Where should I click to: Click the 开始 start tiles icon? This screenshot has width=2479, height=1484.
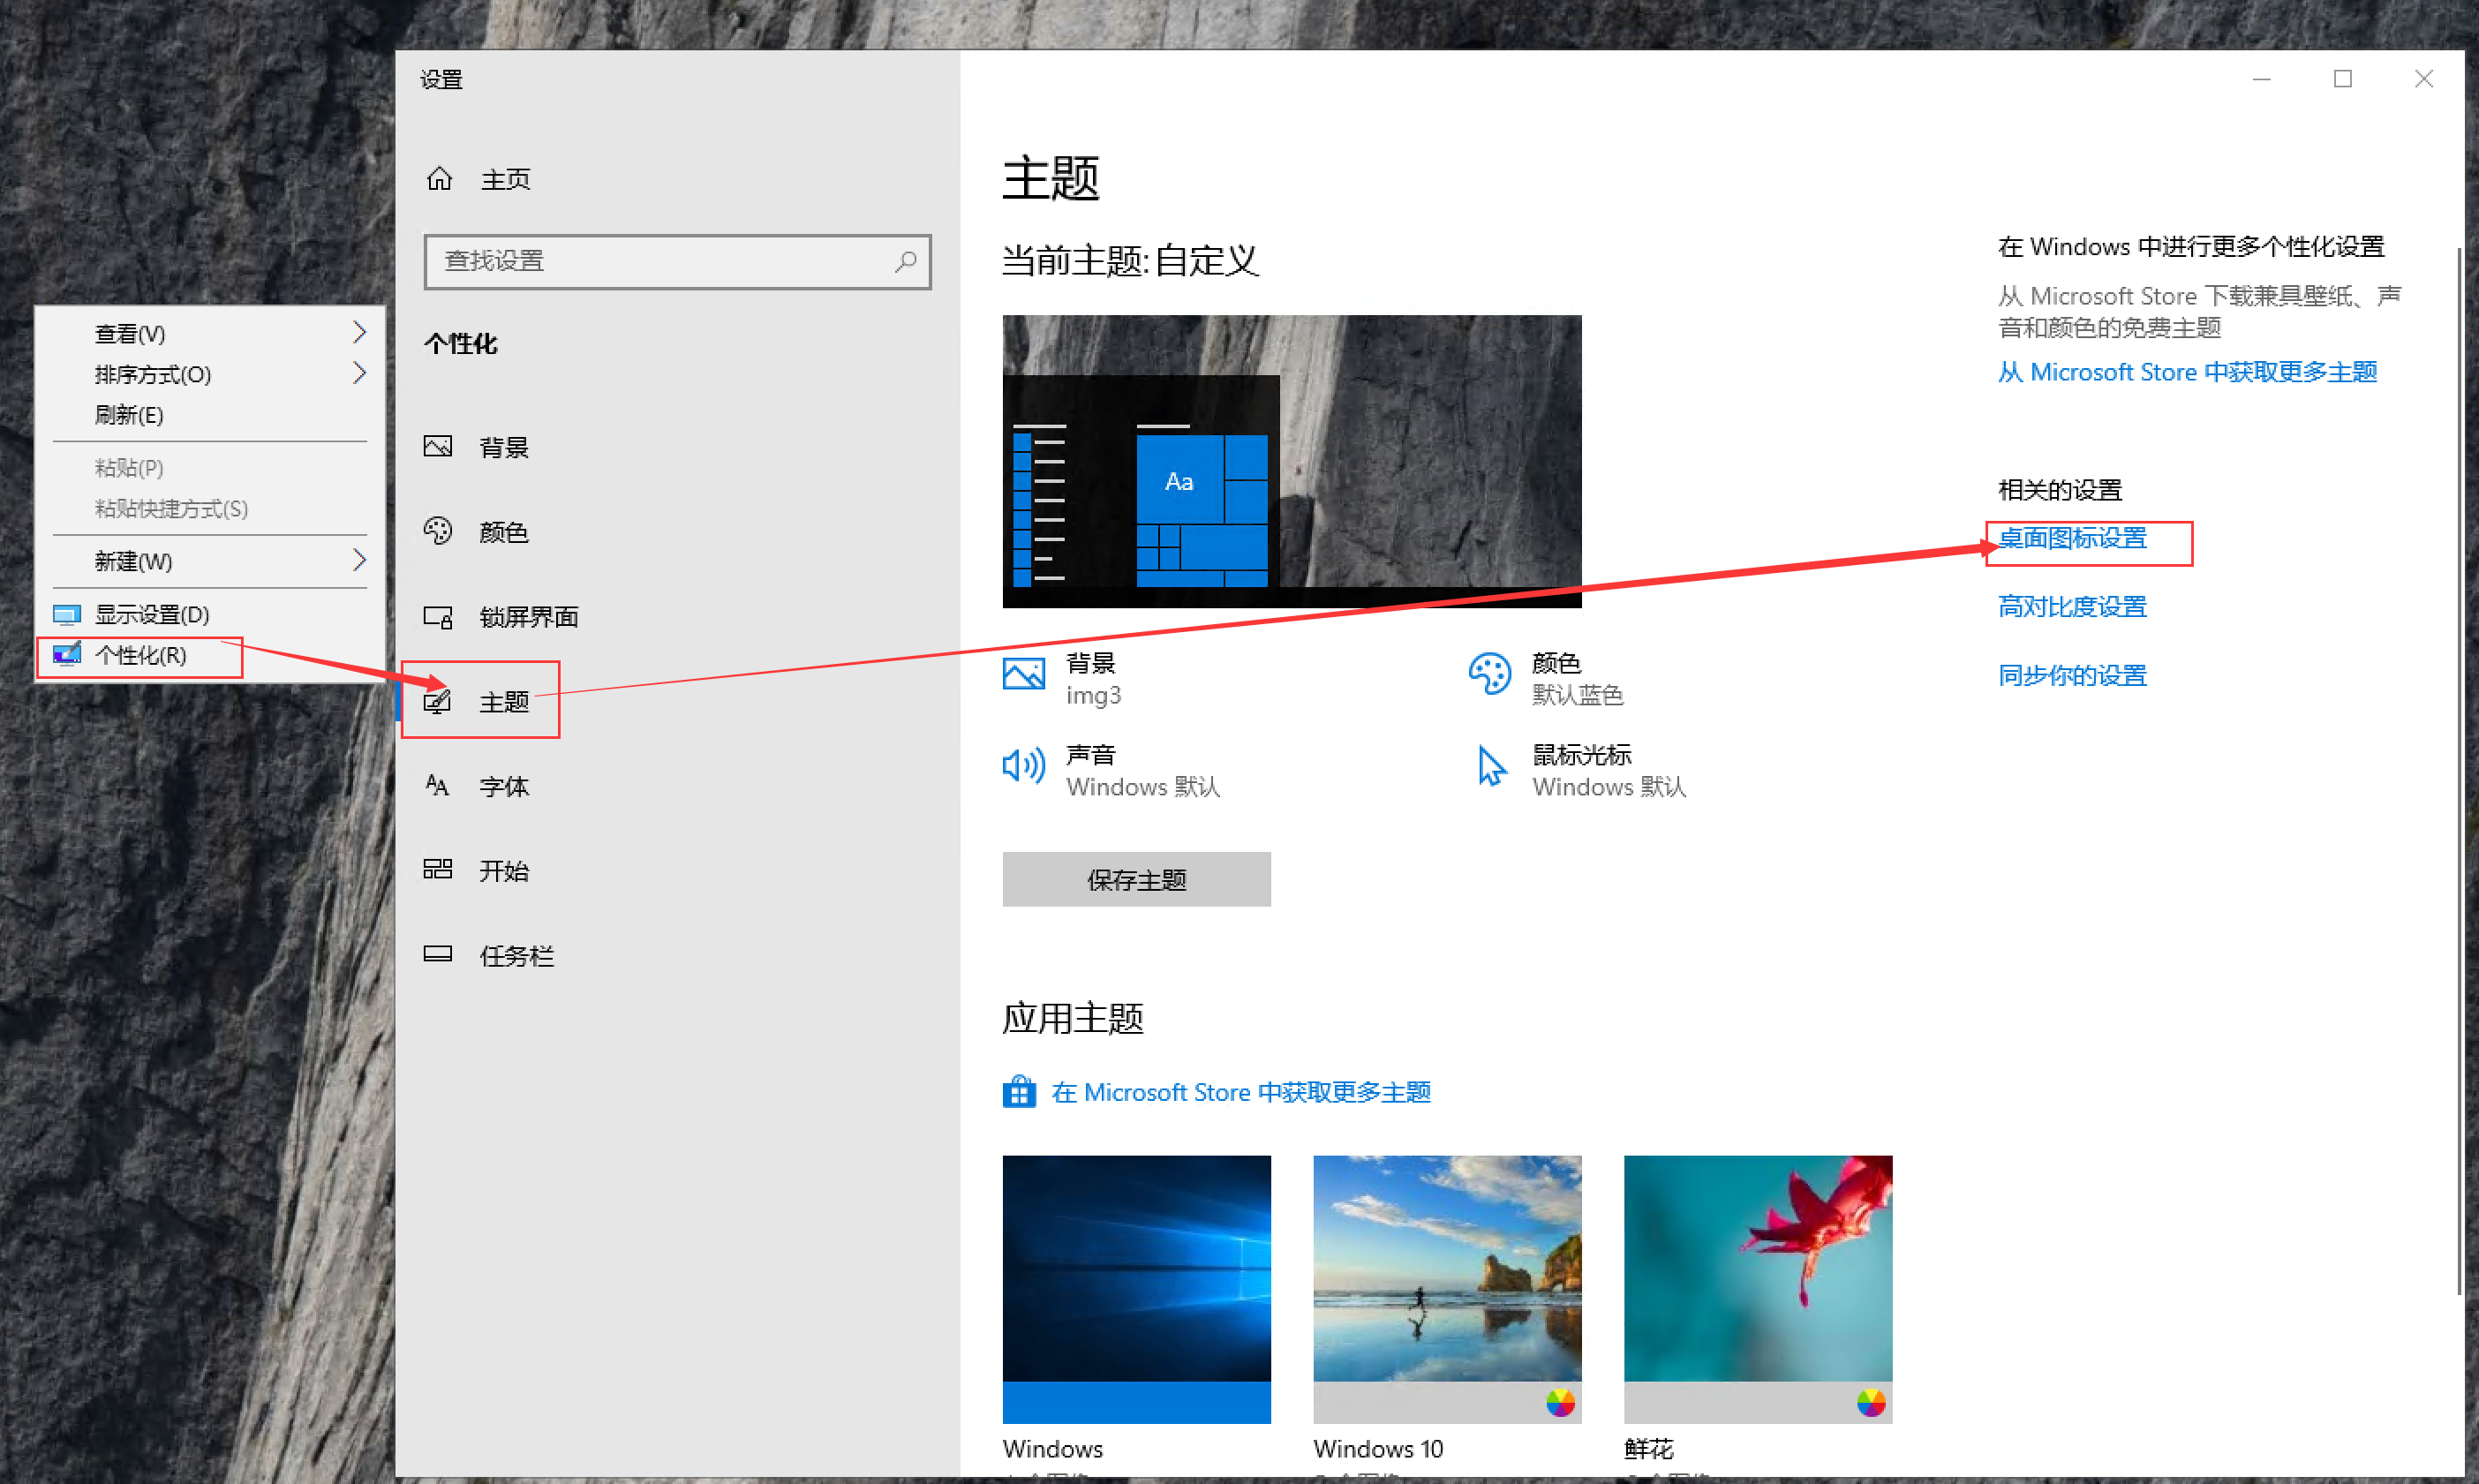(x=438, y=868)
